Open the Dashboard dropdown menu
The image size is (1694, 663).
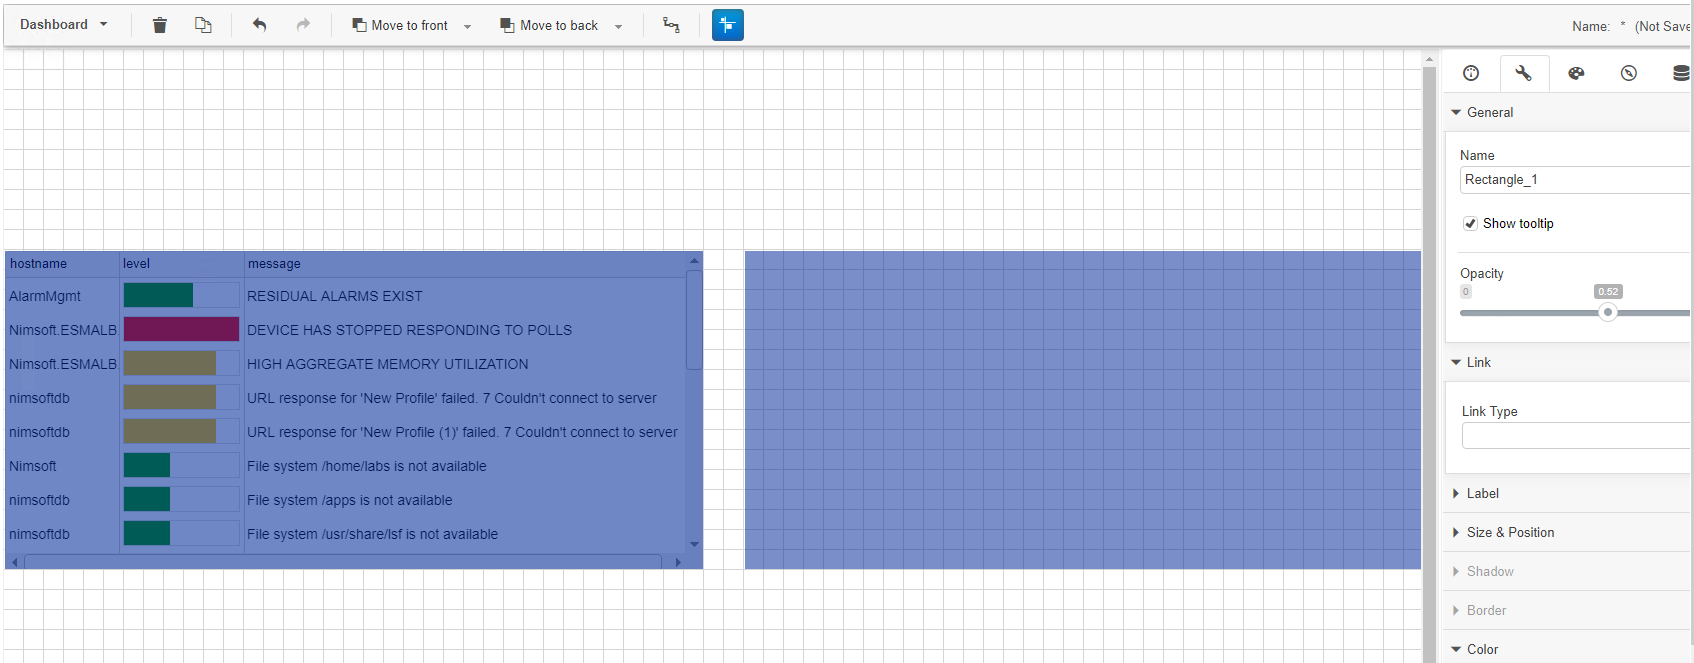pos(63,24)
